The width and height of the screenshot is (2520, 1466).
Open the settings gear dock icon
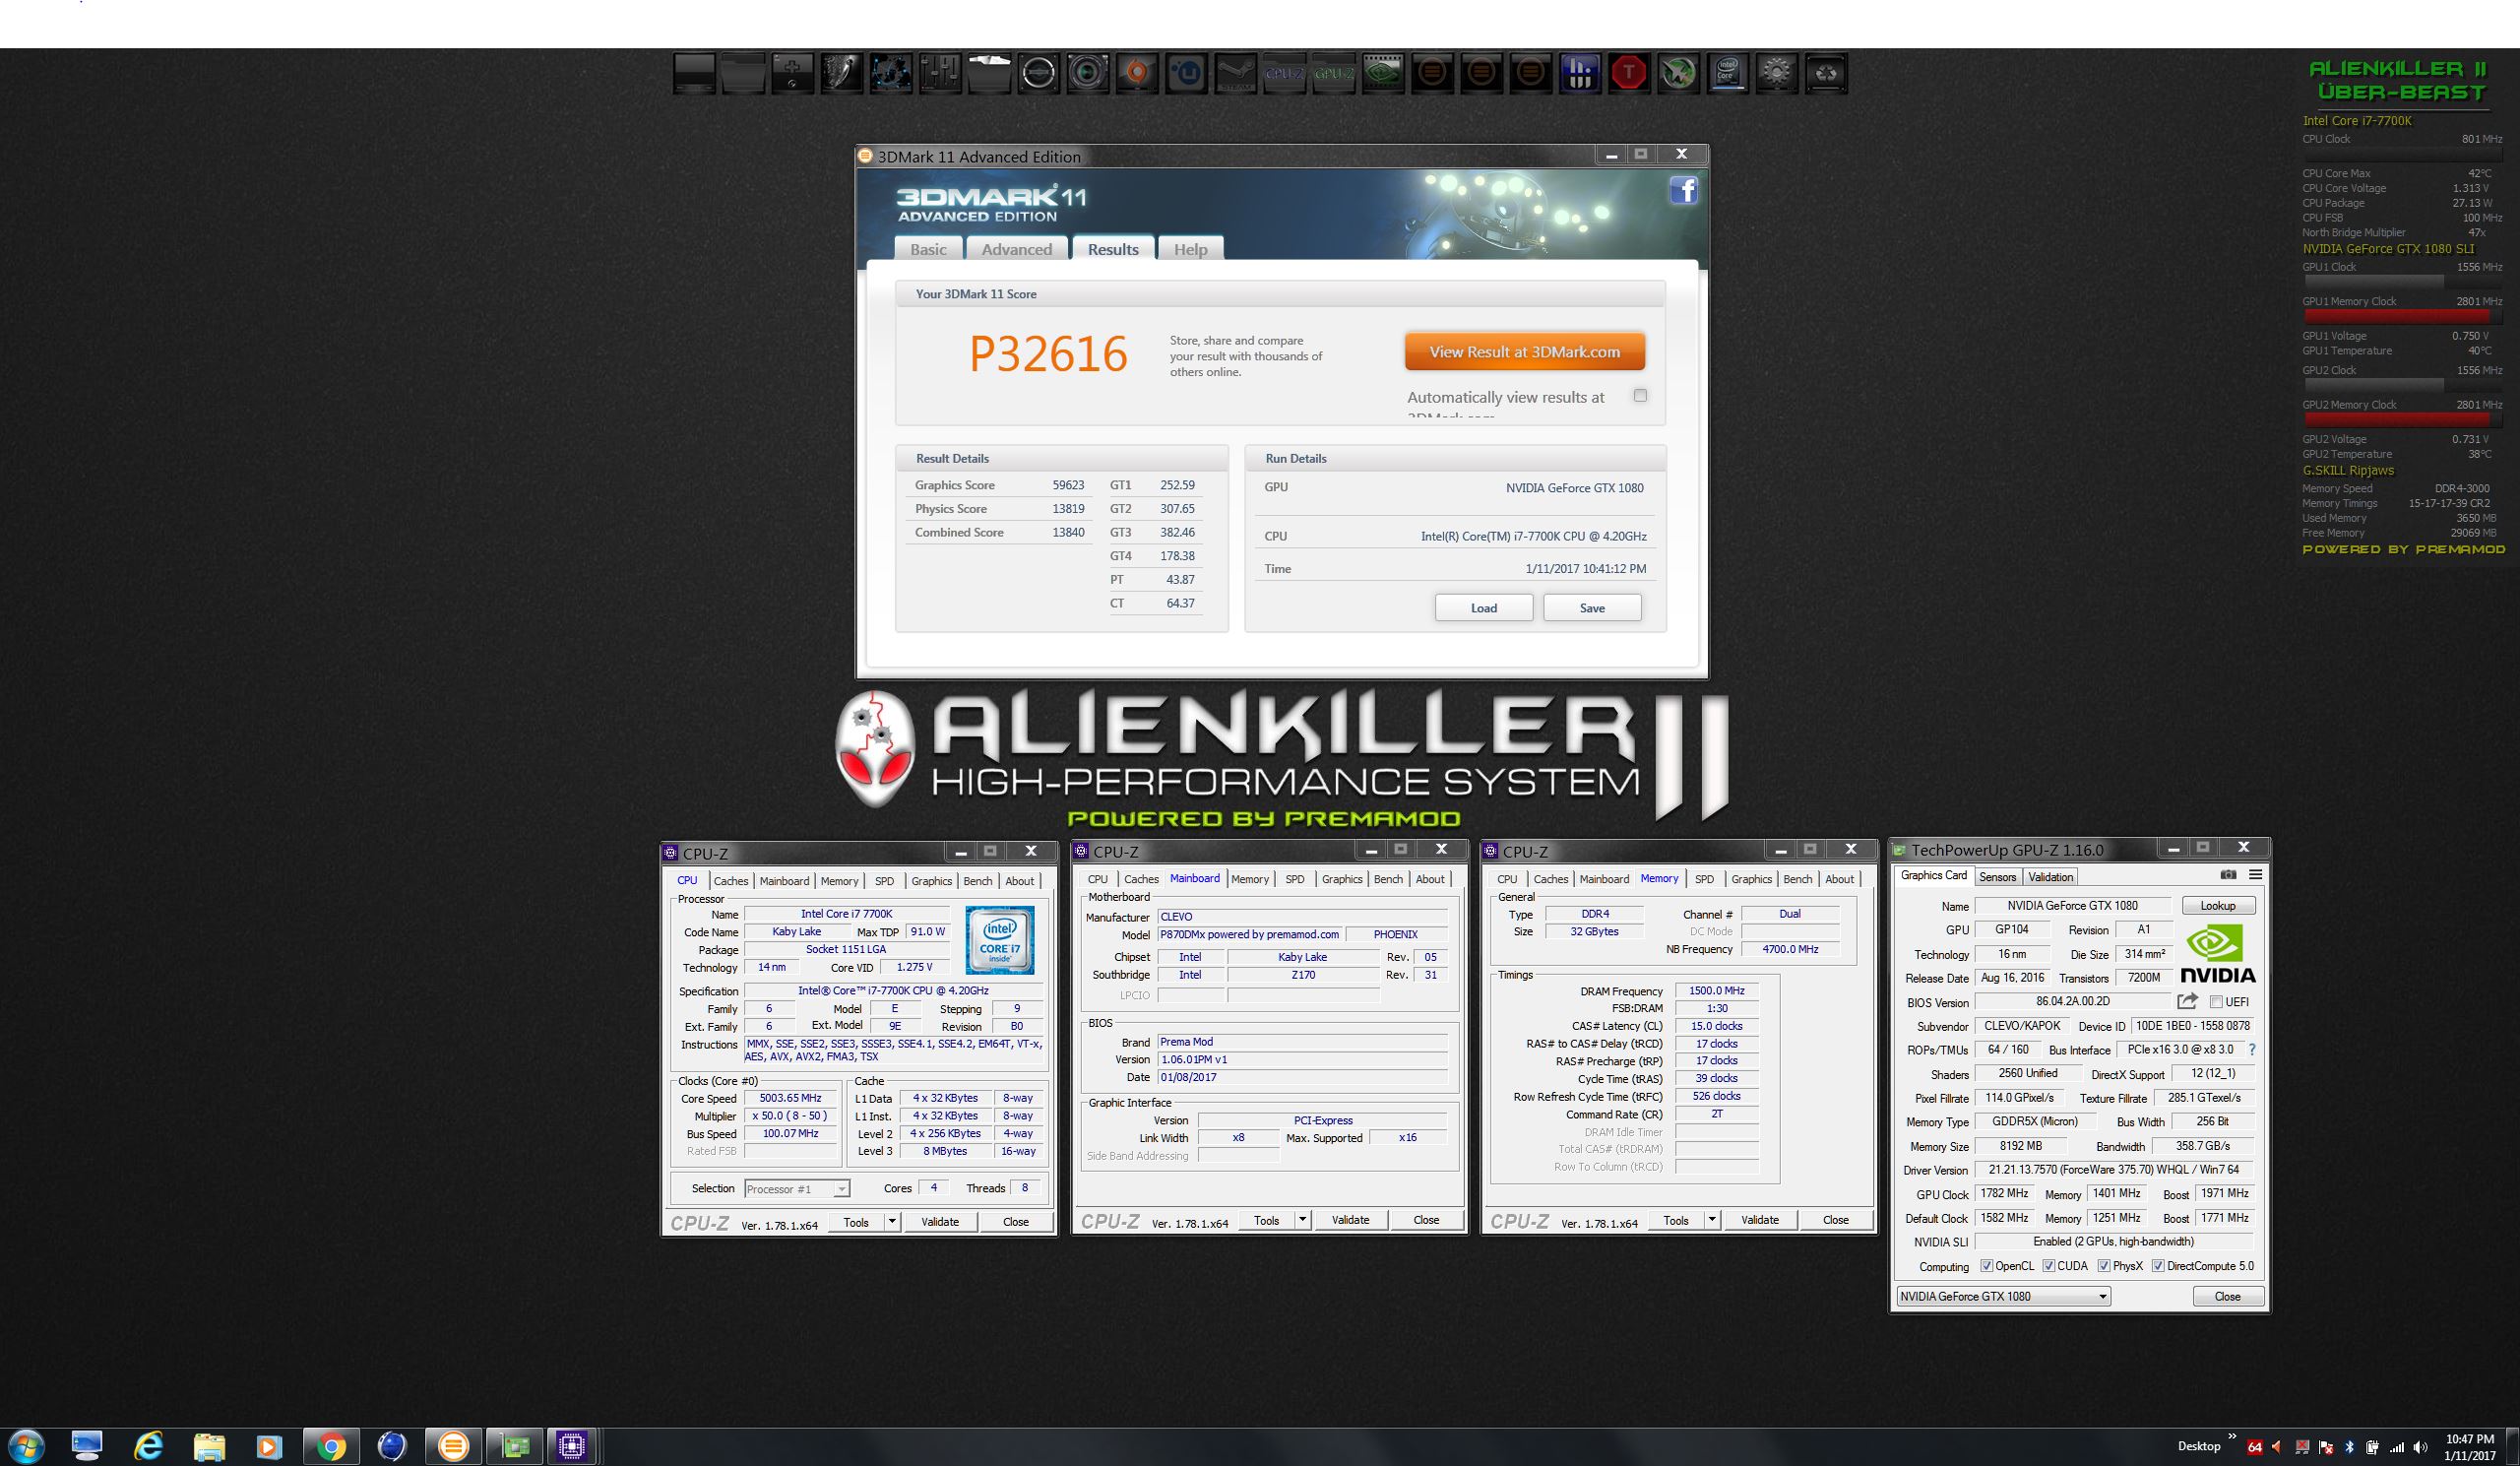click(x=1776, y=73)
